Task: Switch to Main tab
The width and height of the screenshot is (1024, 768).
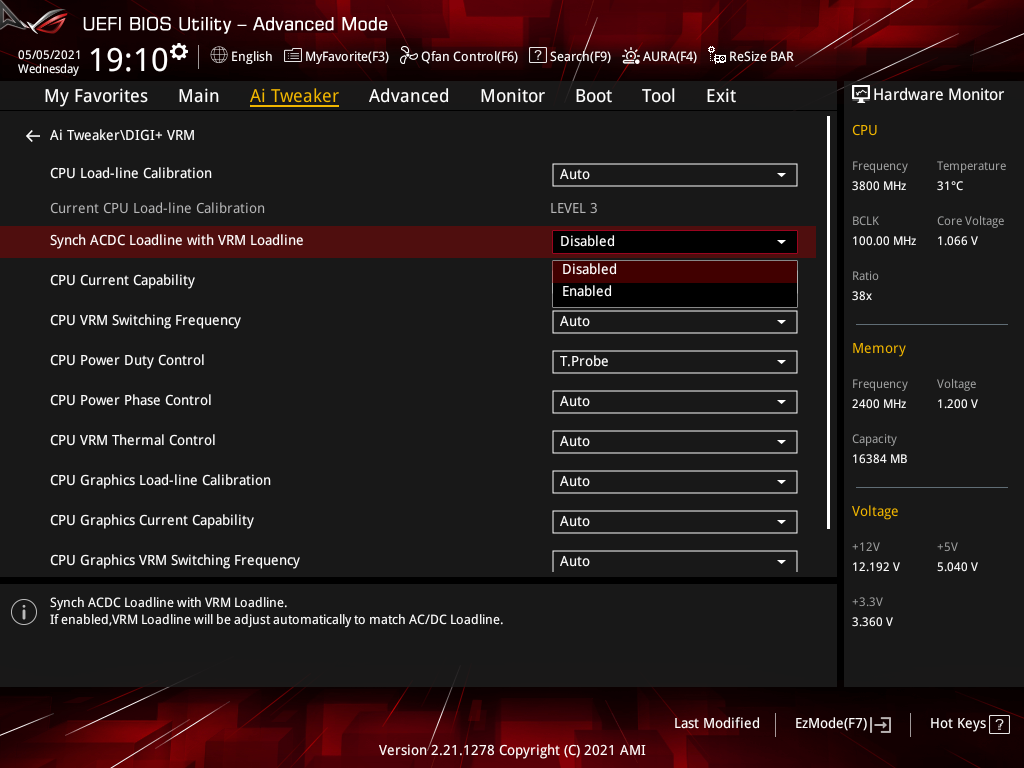Action: tap(199, 96)
